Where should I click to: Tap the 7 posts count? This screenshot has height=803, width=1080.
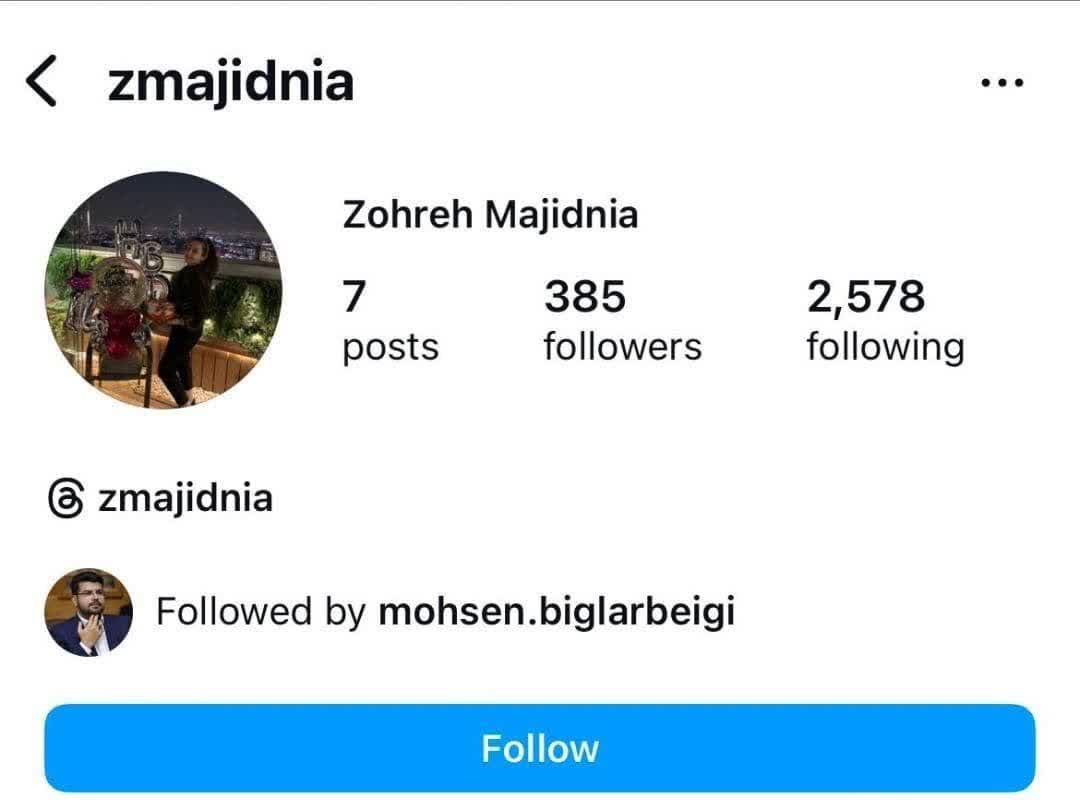[x=354, y=297]
